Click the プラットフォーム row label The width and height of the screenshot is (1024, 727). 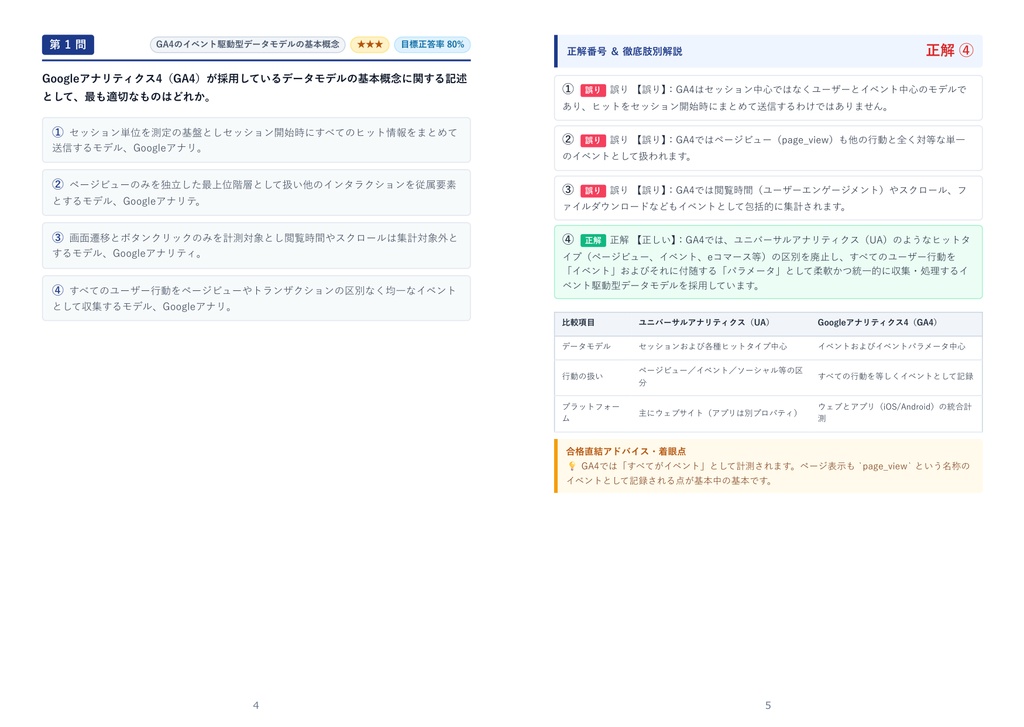click(x=590, y=413)
